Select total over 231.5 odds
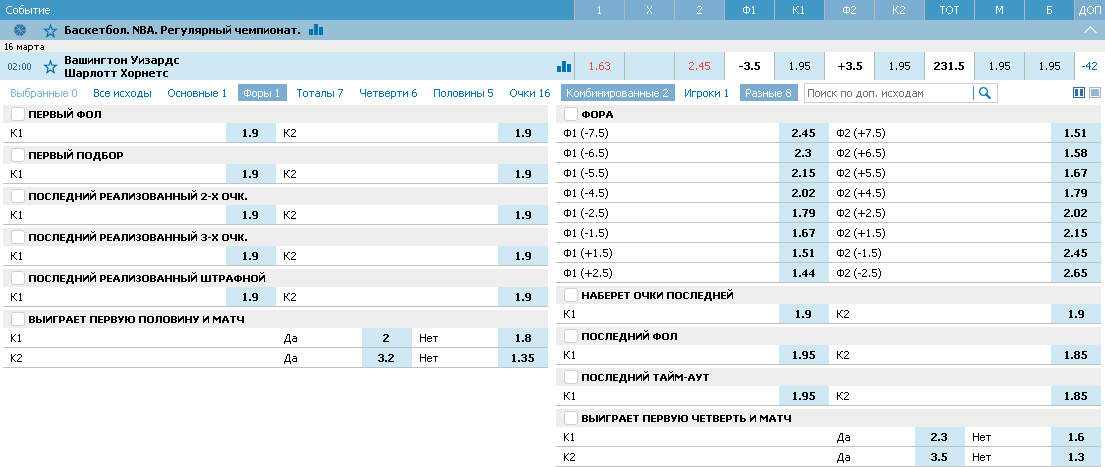This screenshot has width=1105, height=467. [1049, 66]
